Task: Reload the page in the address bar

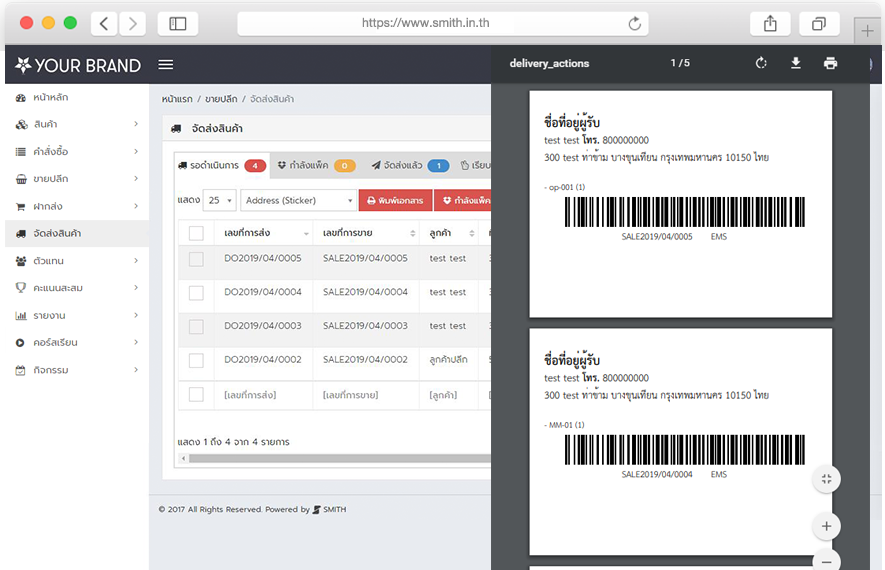Action: tap(634, 24)
